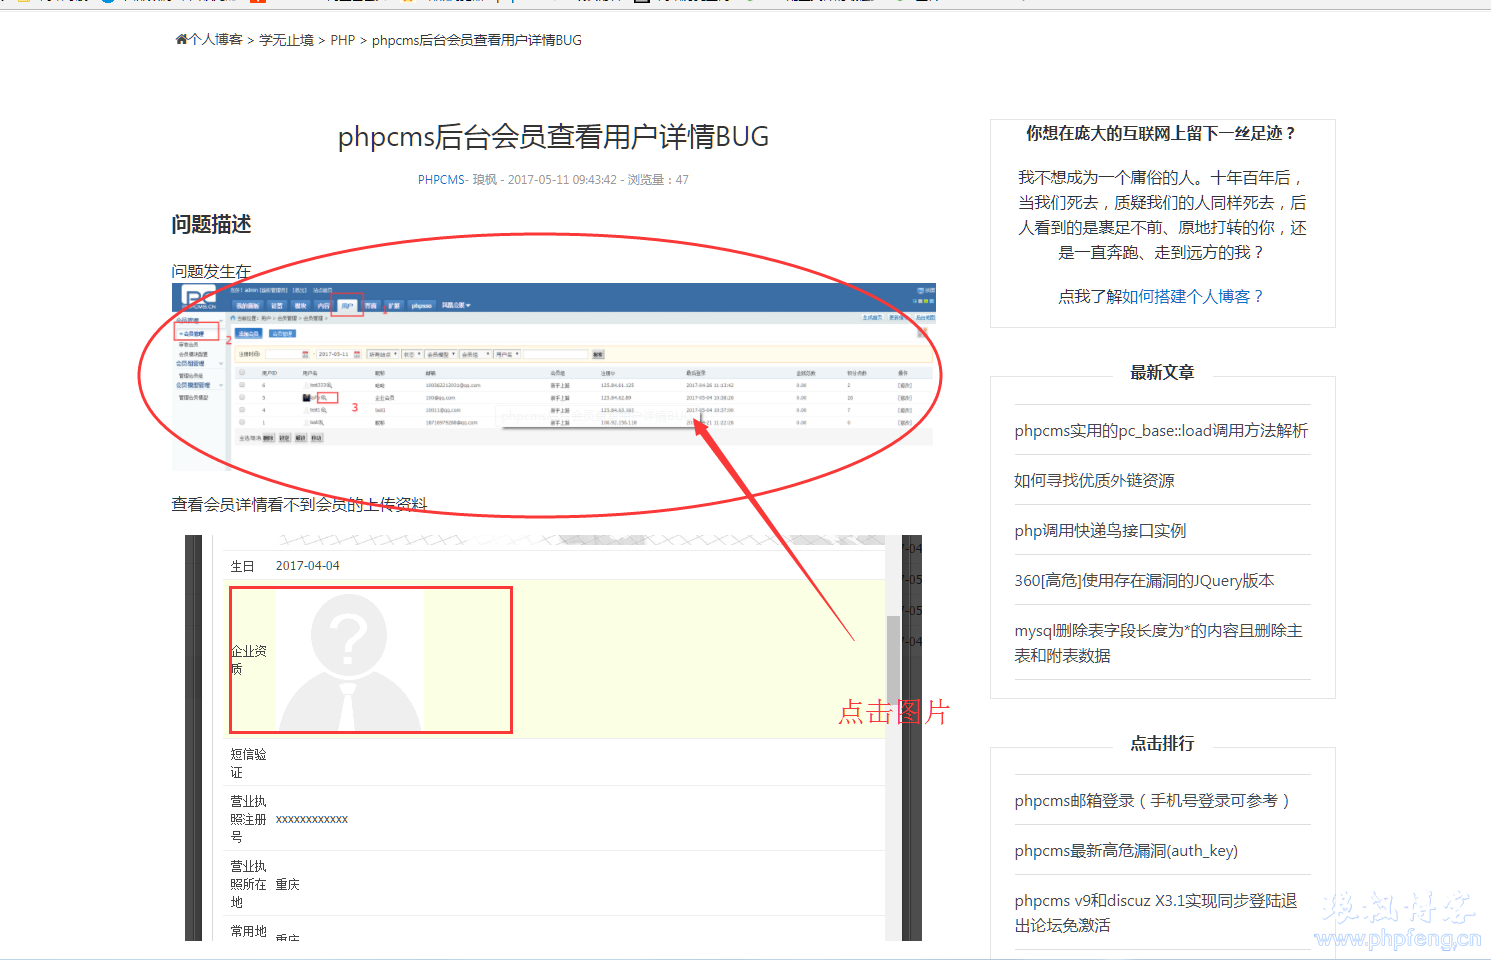1491x960 pixels.
Task: Click the 问题描述 heading
Action: pyautogui.click(x=211, y=224)
